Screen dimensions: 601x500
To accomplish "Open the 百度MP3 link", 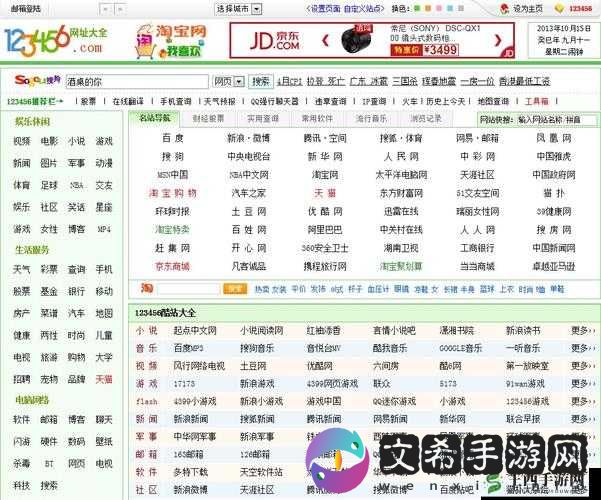I will click(188, 348).
